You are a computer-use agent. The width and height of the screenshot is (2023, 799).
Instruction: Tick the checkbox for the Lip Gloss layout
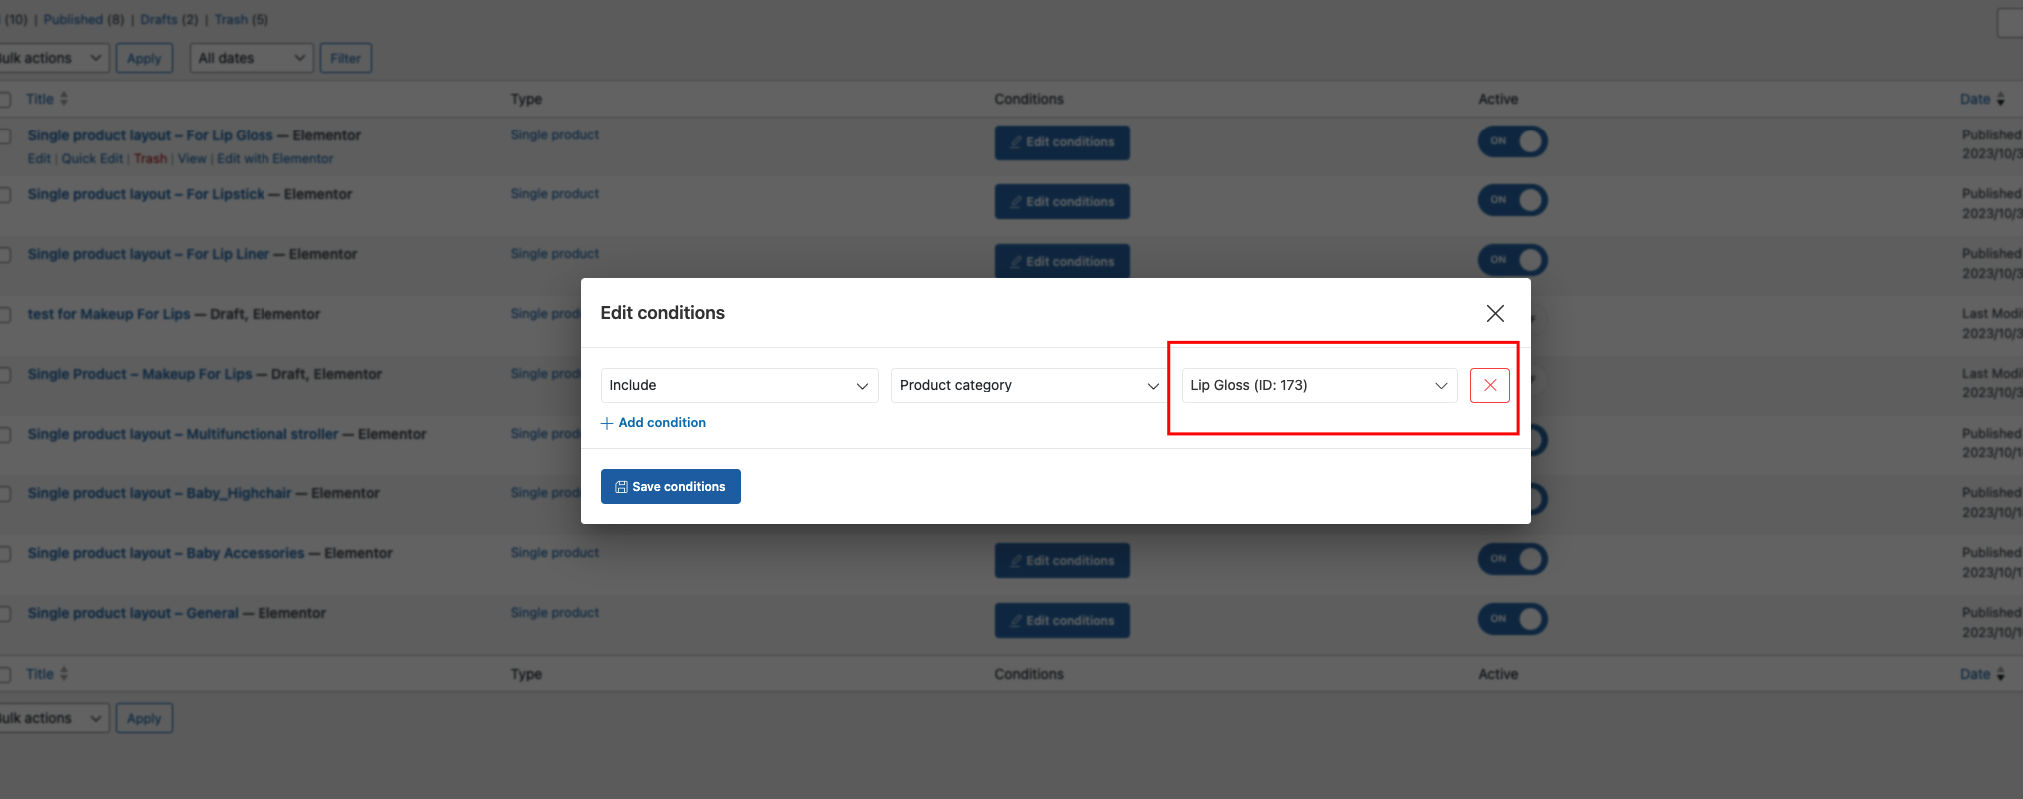pyautogui.click(x=5, y=136)
